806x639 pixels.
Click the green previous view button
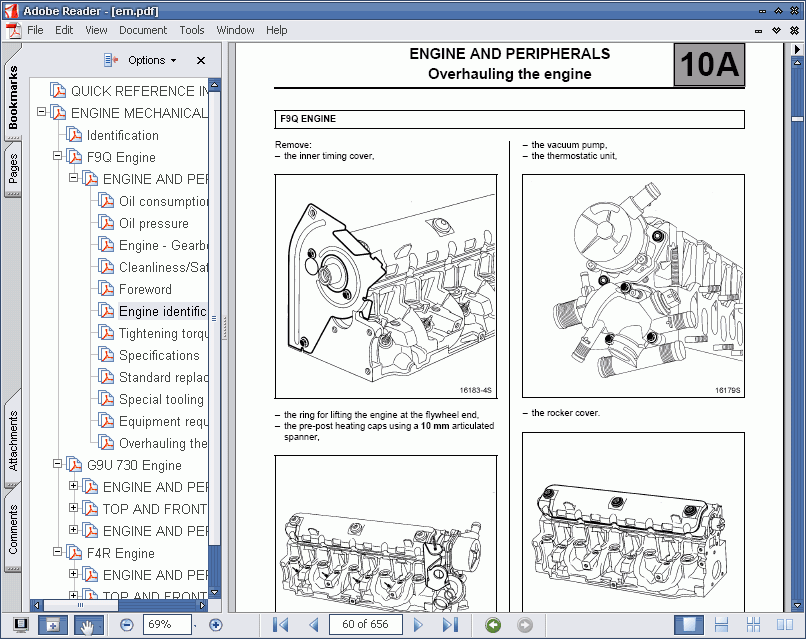(x=493, y=625)
